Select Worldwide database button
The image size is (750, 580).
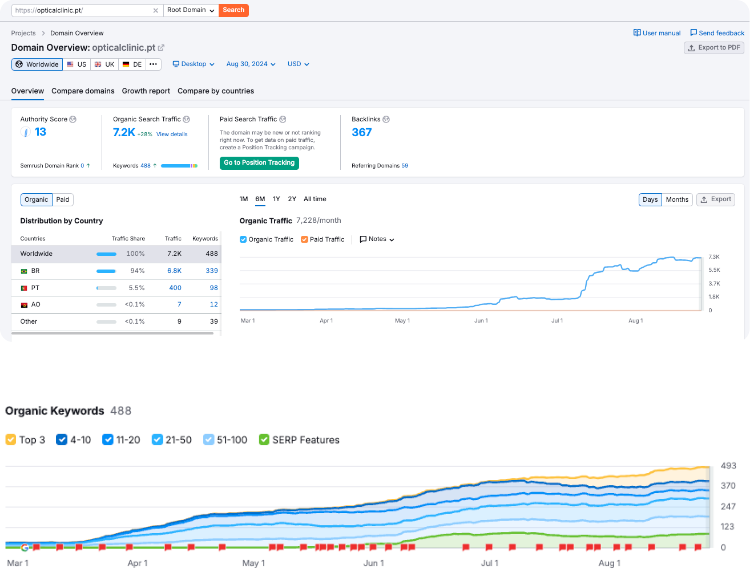[37, 65]
